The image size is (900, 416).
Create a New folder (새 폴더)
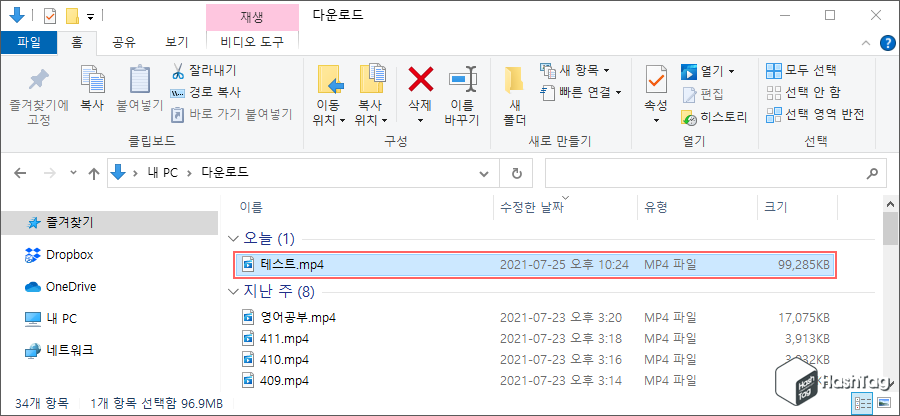pos(514,96)
